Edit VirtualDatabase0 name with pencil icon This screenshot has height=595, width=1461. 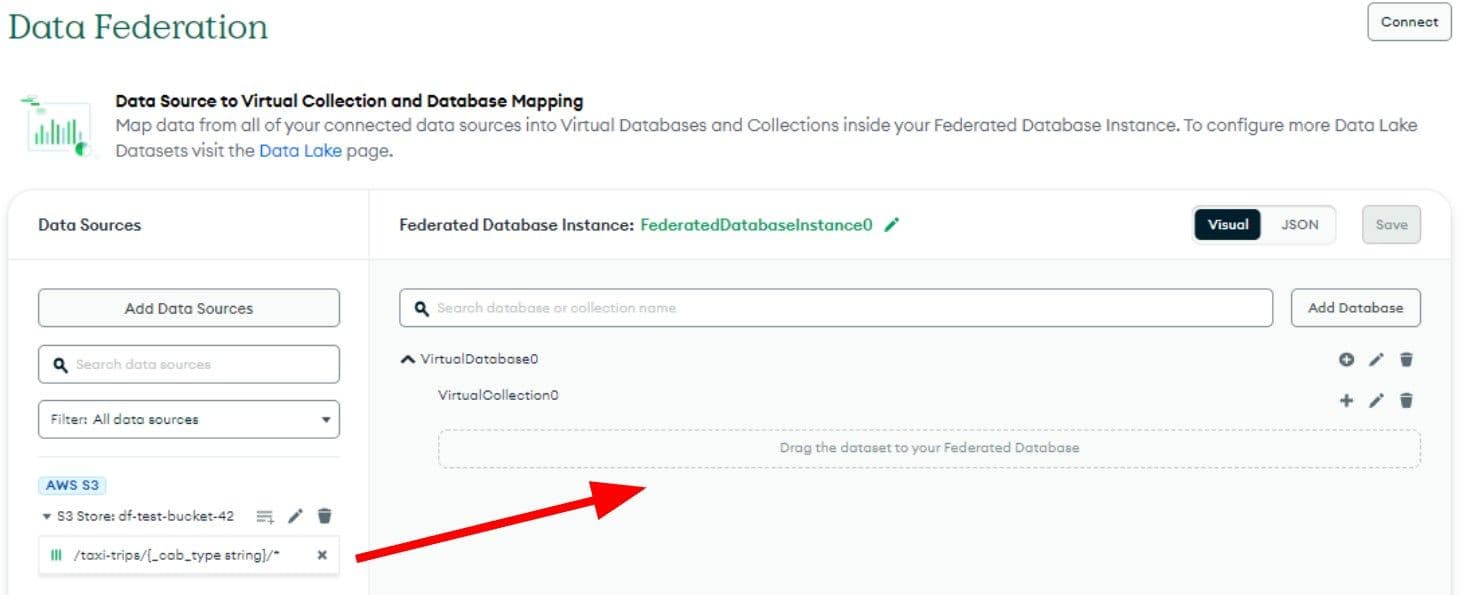pos(1376,360)
